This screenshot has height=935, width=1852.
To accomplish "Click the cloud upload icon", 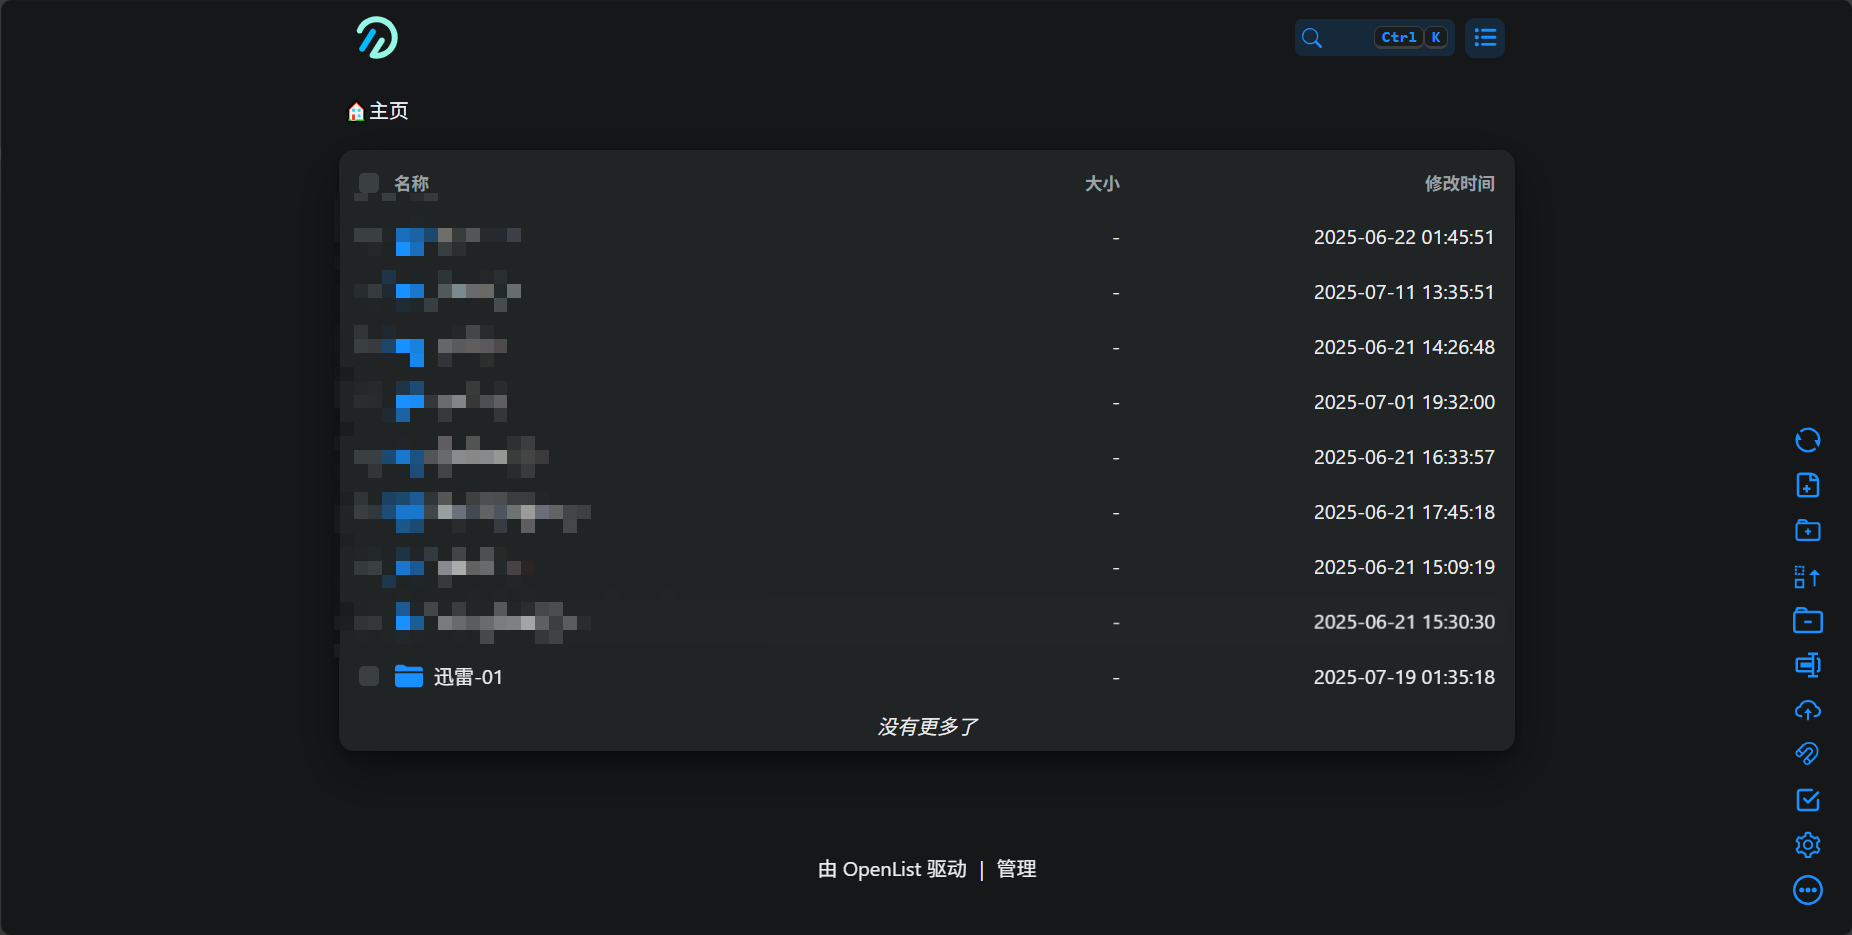I will click(x=1807, y=710).
